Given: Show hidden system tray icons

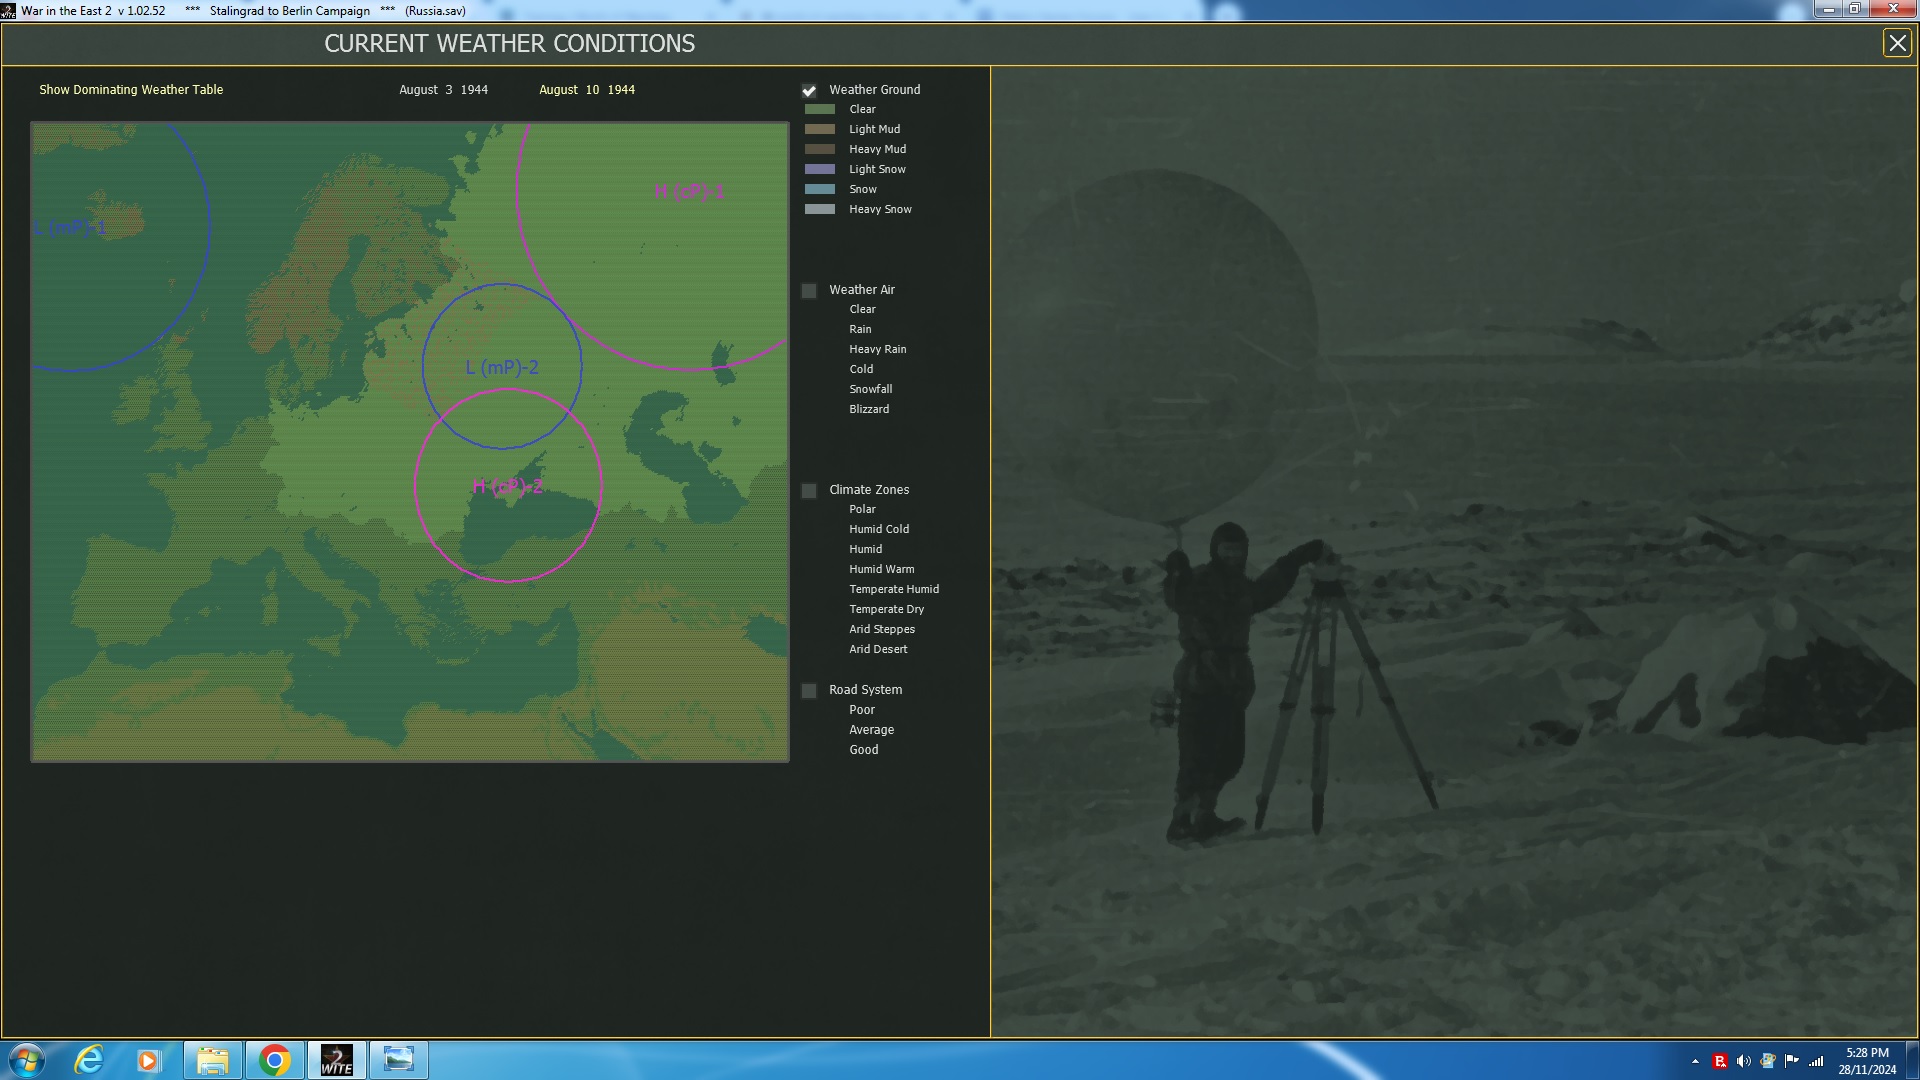Looking at the screenshot, I should coord(1695,1061).
